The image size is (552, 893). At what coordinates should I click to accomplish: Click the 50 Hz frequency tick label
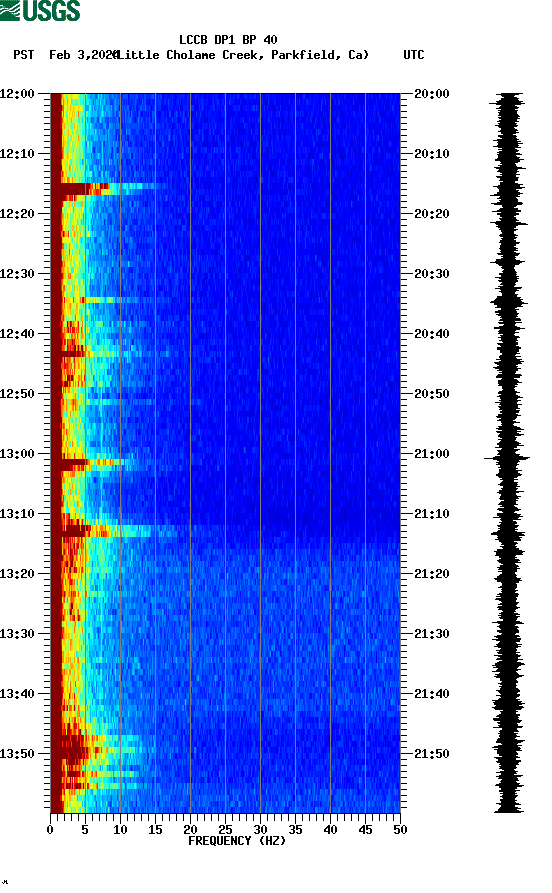[400, 830]
